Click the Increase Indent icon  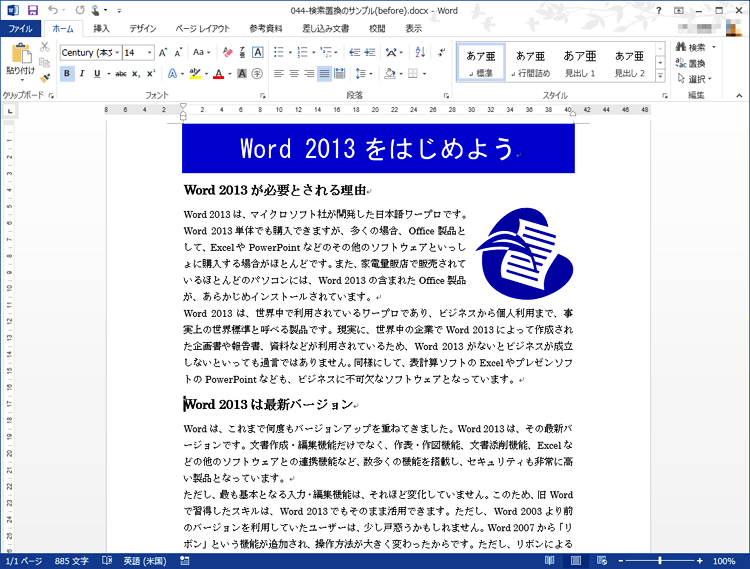(370, 53)
